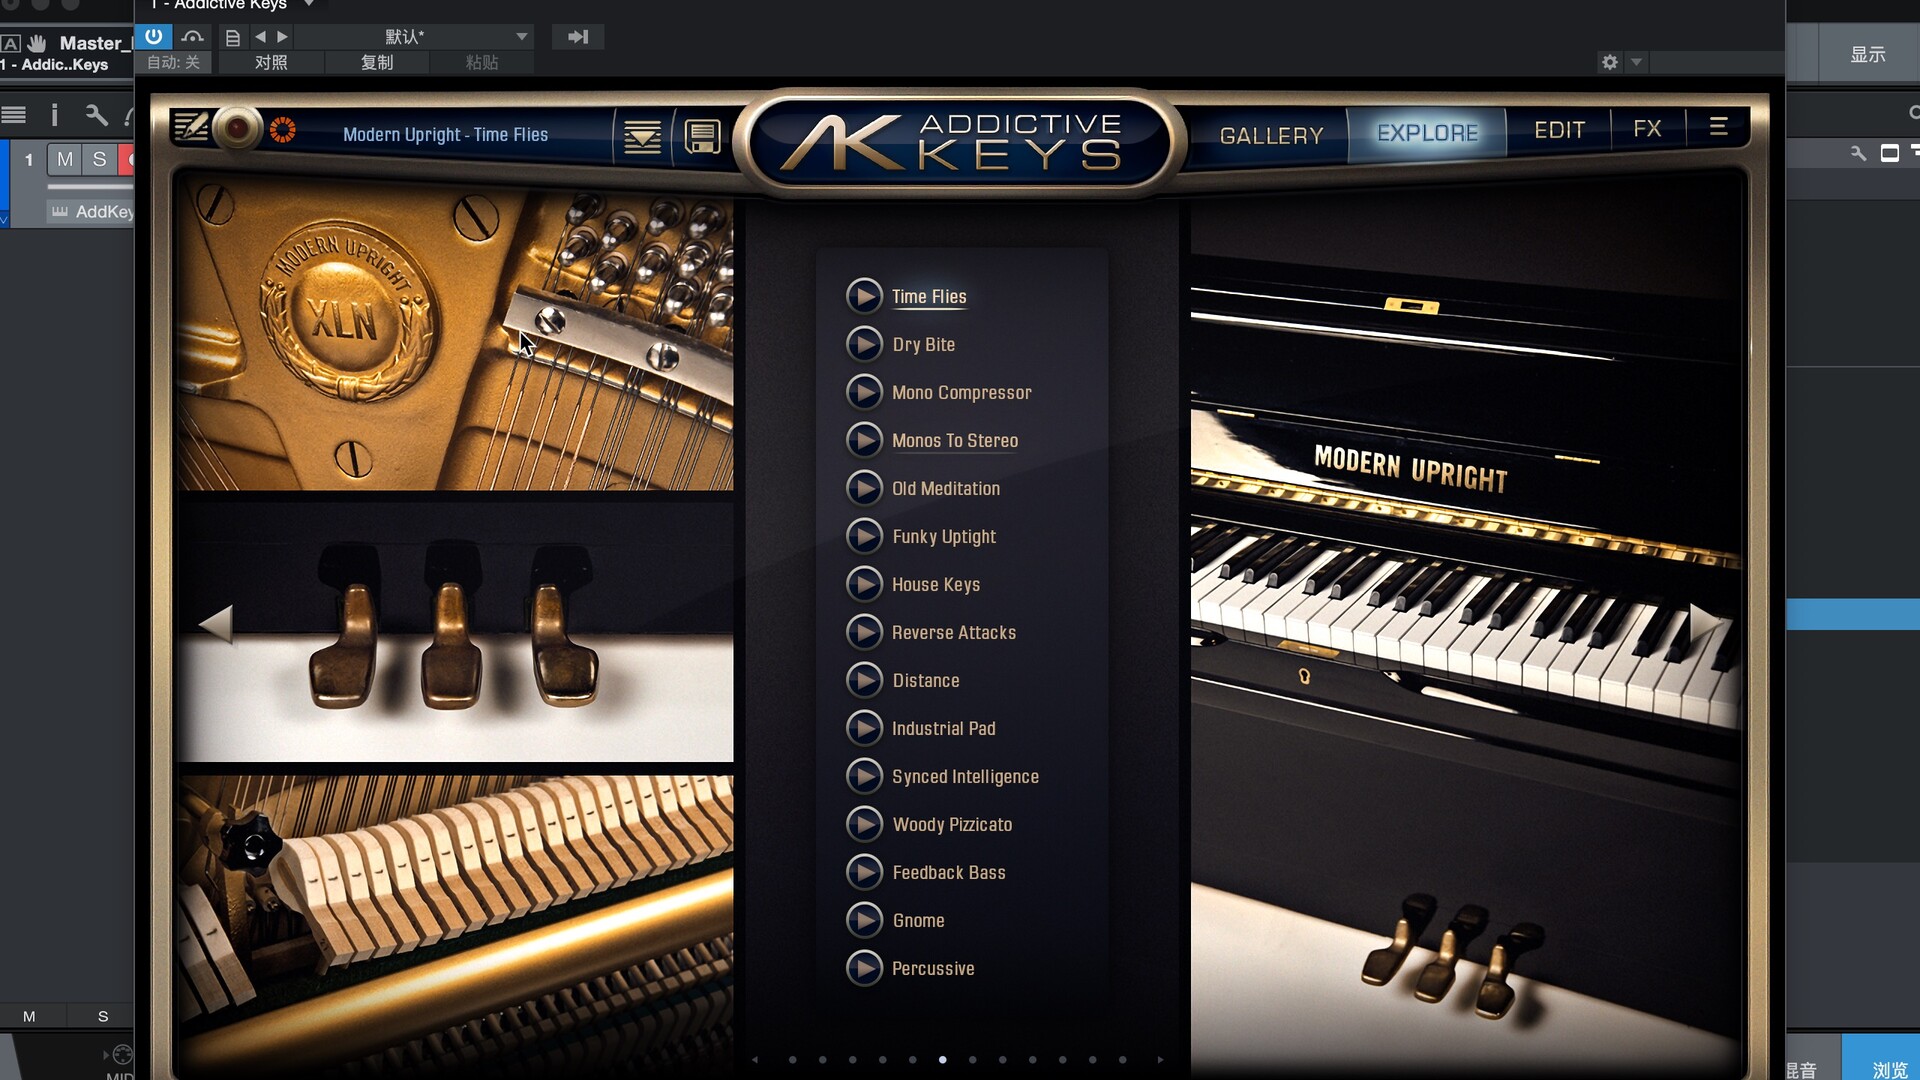This screenshot has height=1080, width=1920.
Task: Go to next host preset arrow
Action: click(282, 37)
